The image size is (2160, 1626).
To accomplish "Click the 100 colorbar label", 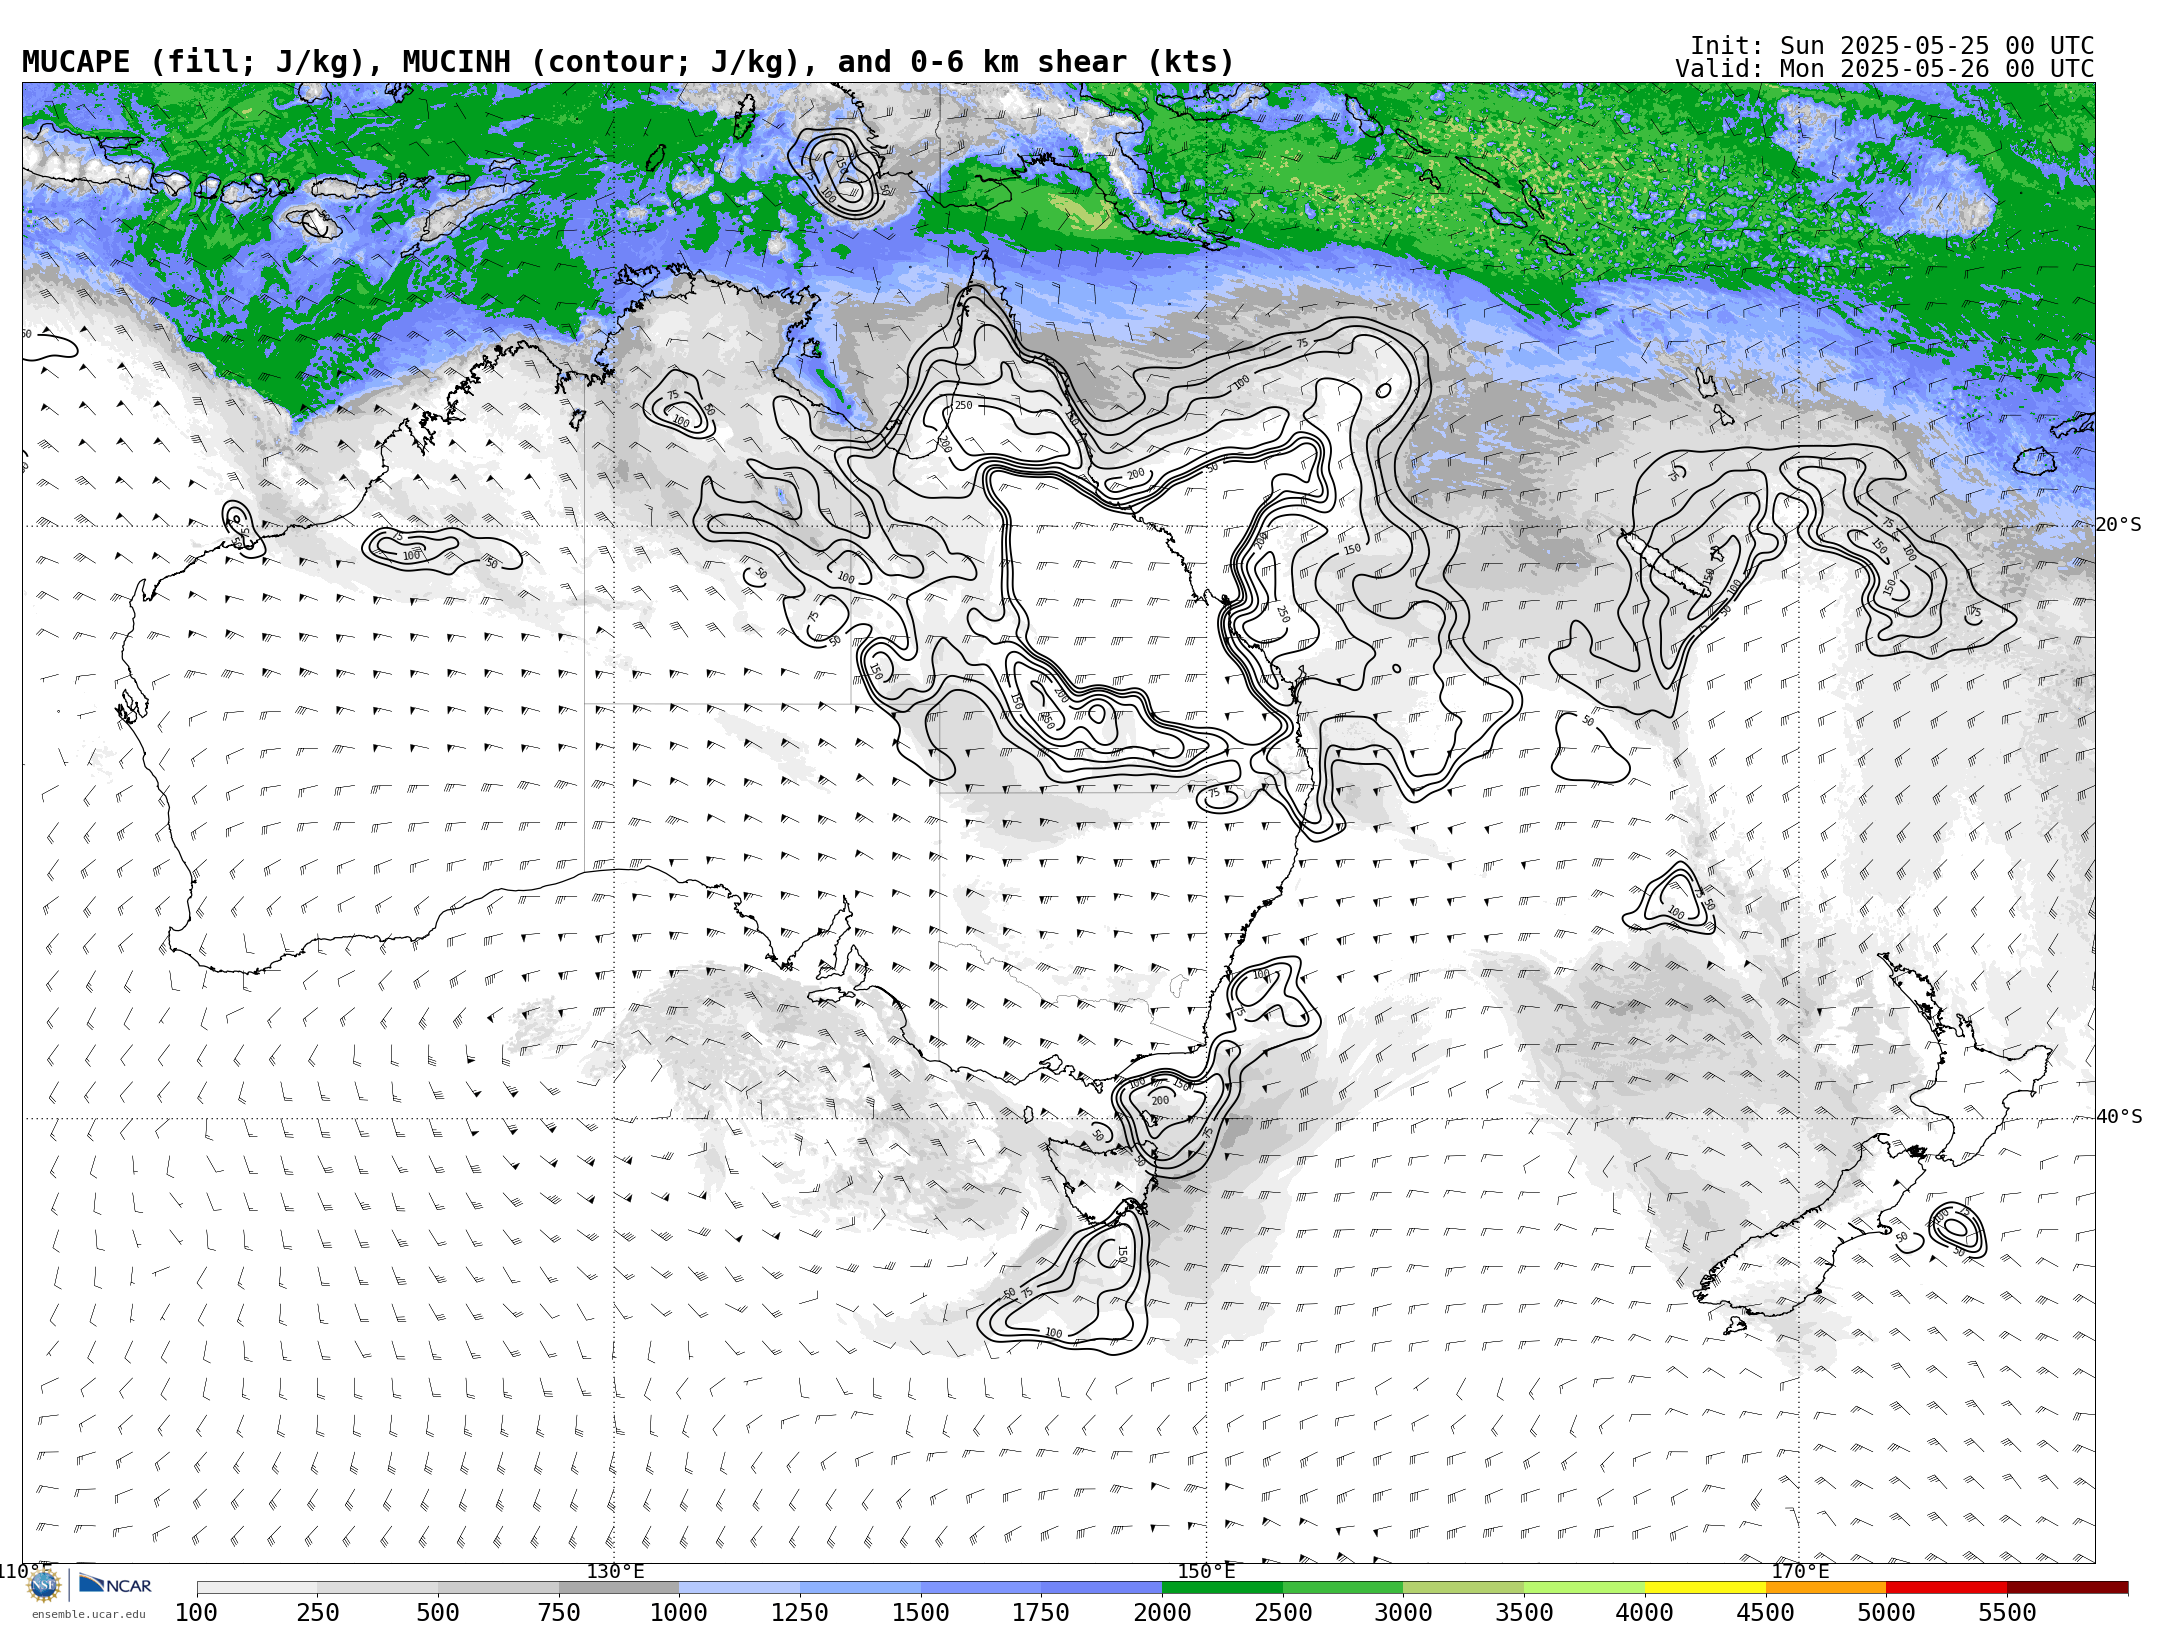I will (x=197, y=1612).
